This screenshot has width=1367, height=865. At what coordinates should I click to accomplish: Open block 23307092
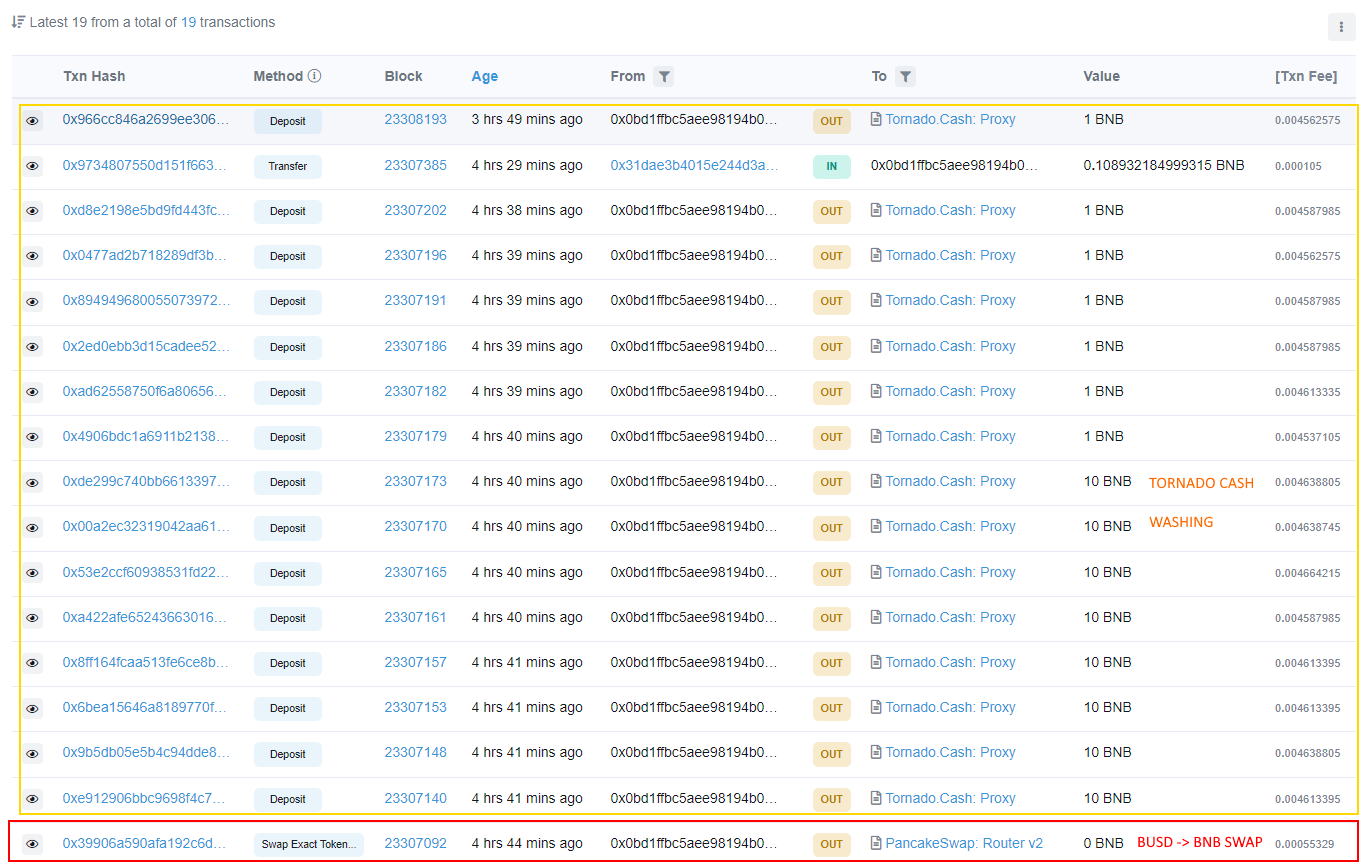[x=416, y=843]
